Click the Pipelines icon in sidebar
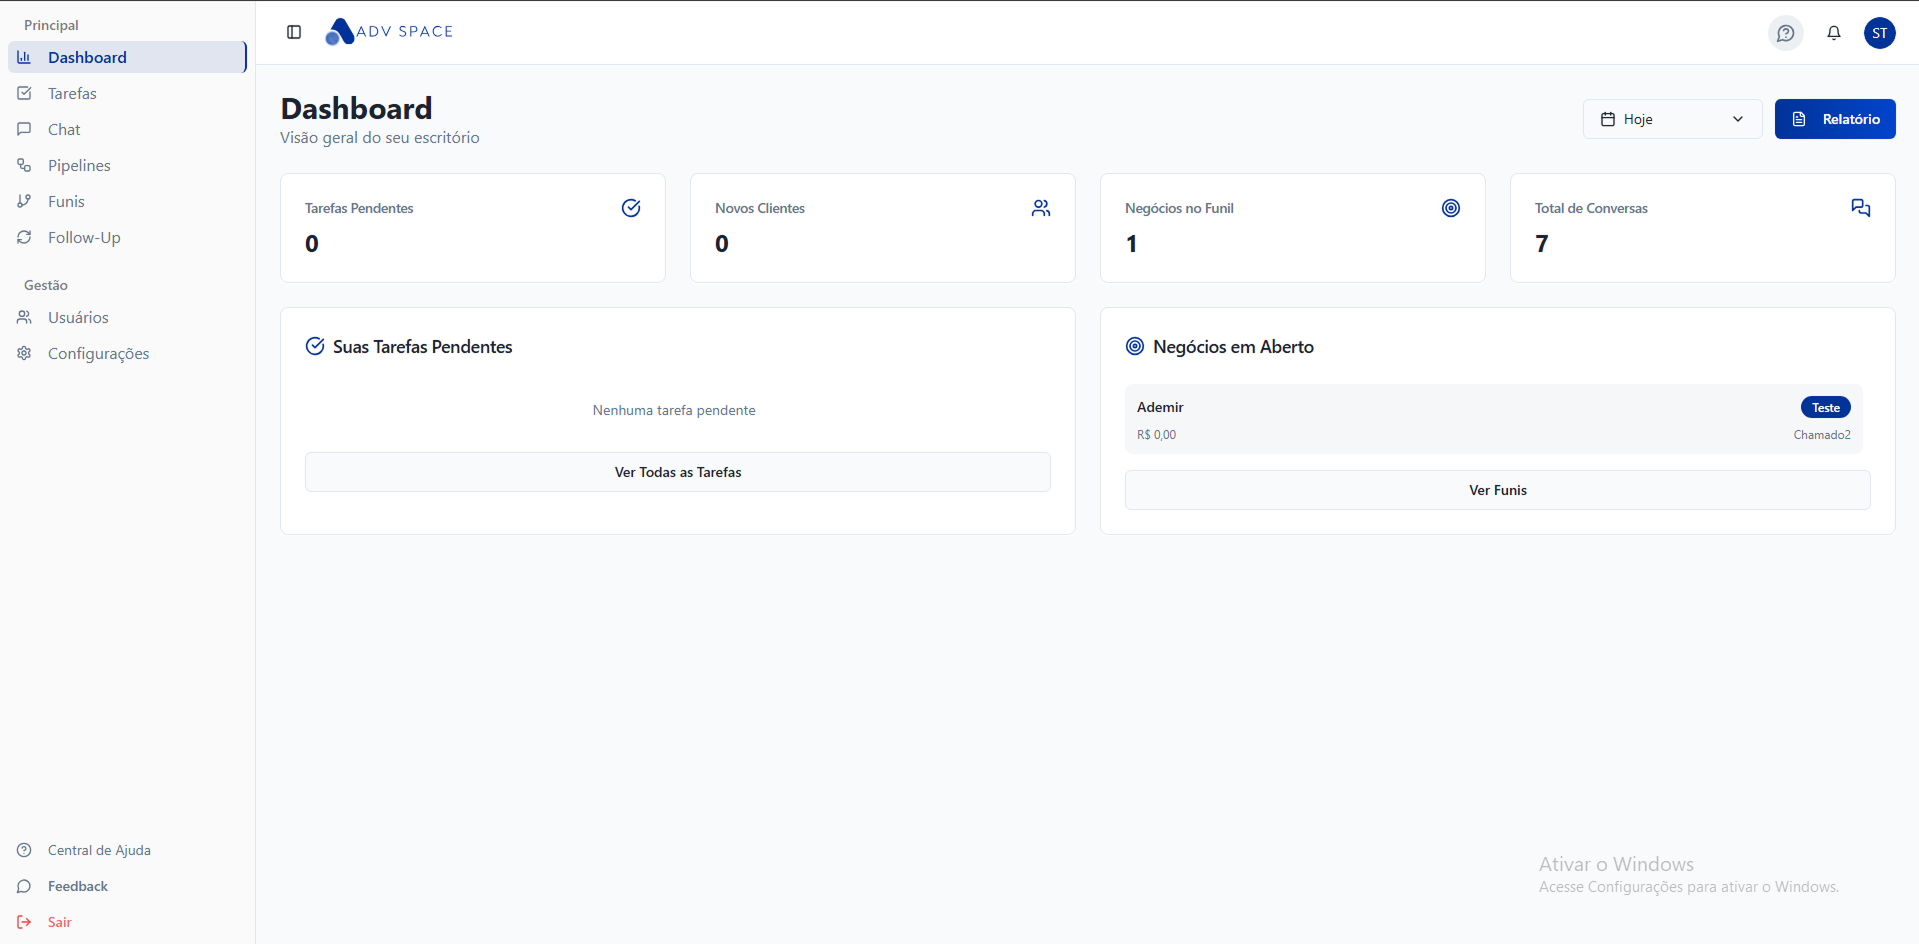The width and height of the screenshot is (1919, 944). tap(24, 165)
